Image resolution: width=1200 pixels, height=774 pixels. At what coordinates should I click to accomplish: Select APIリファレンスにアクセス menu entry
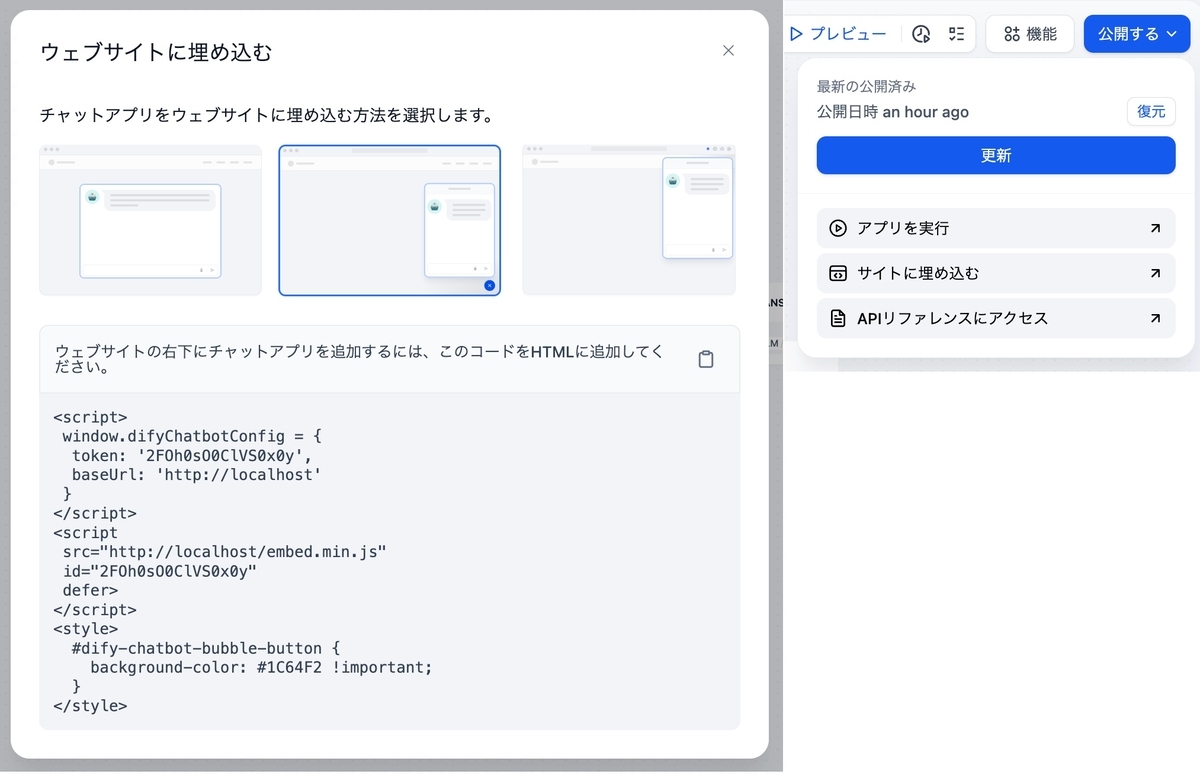click(x=996, y=318)
